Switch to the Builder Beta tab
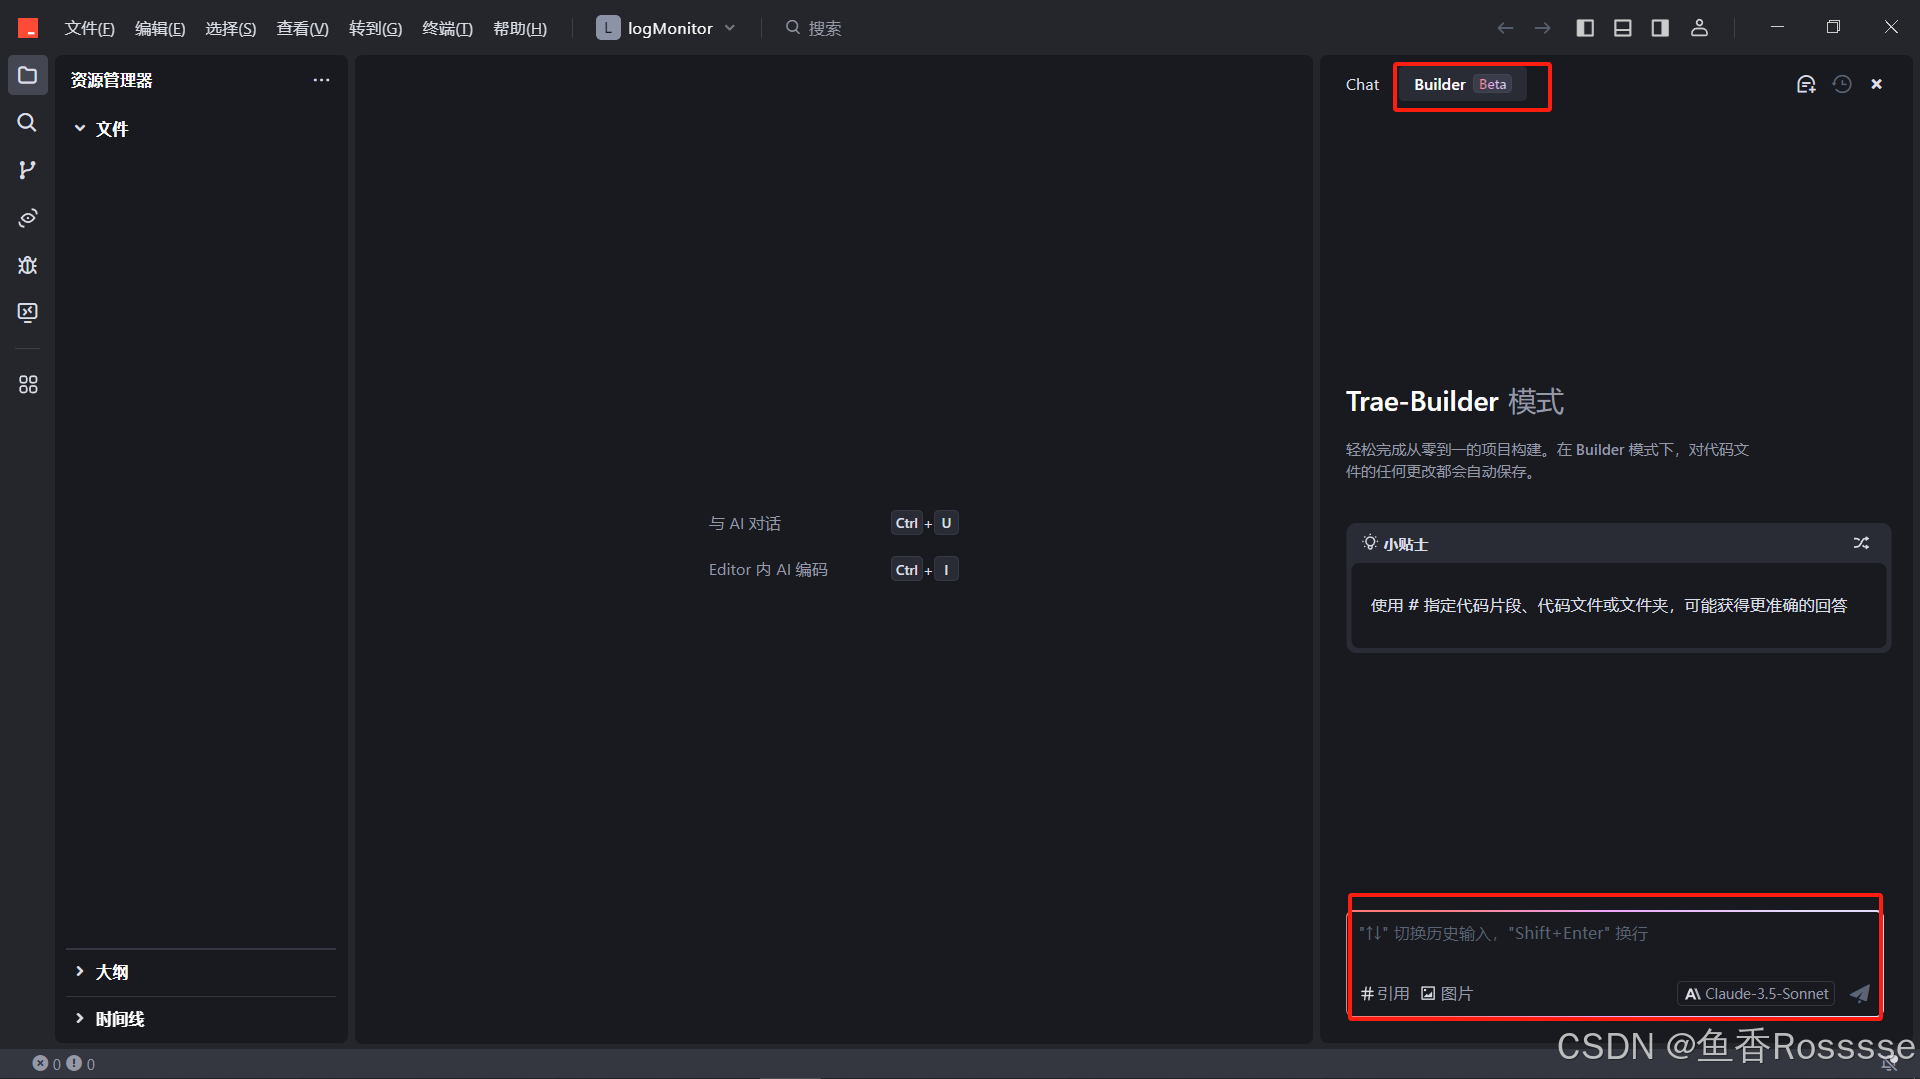The image size is (1920, 1079). pos(1461,85)
